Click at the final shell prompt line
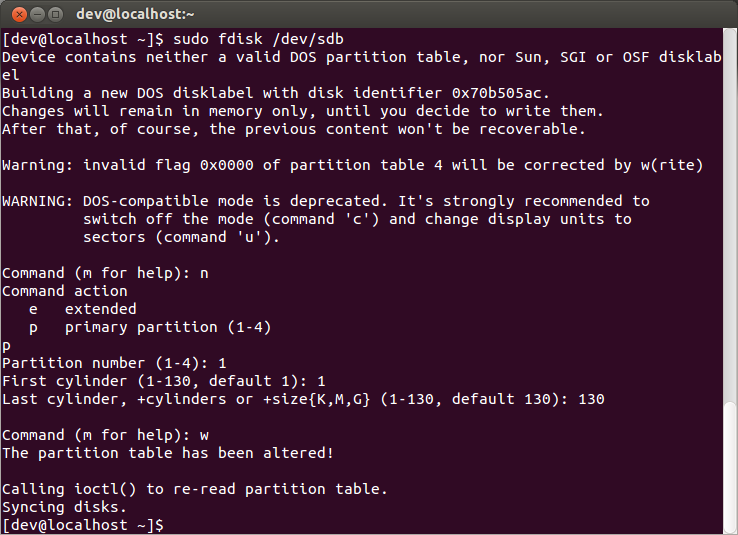The height and width of the screenshot is (535, 738). tap(83, 525)
